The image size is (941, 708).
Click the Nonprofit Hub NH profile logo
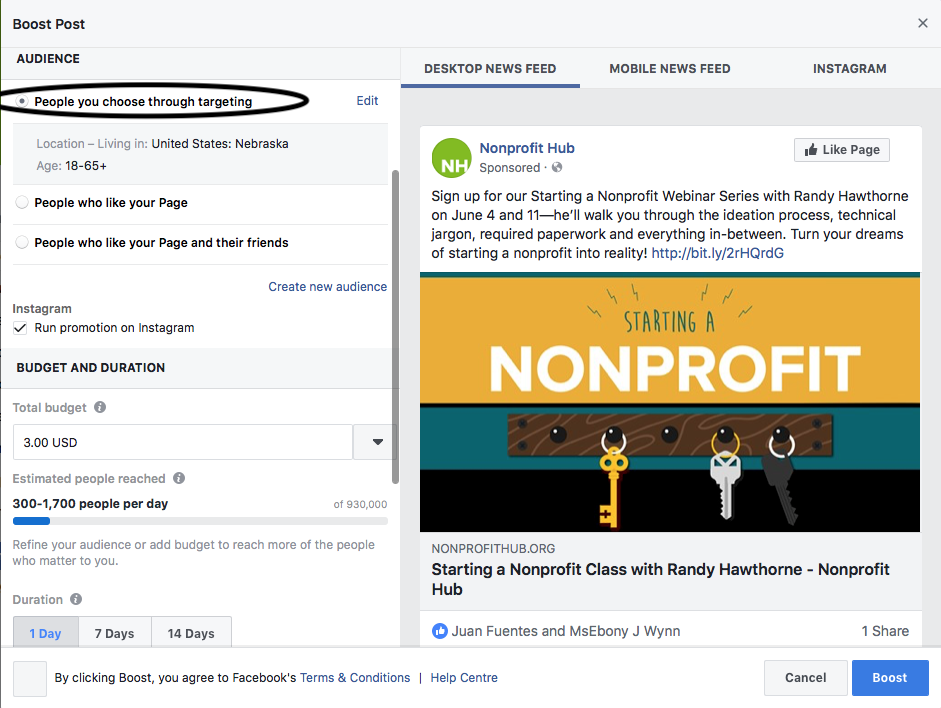[451, 158]
